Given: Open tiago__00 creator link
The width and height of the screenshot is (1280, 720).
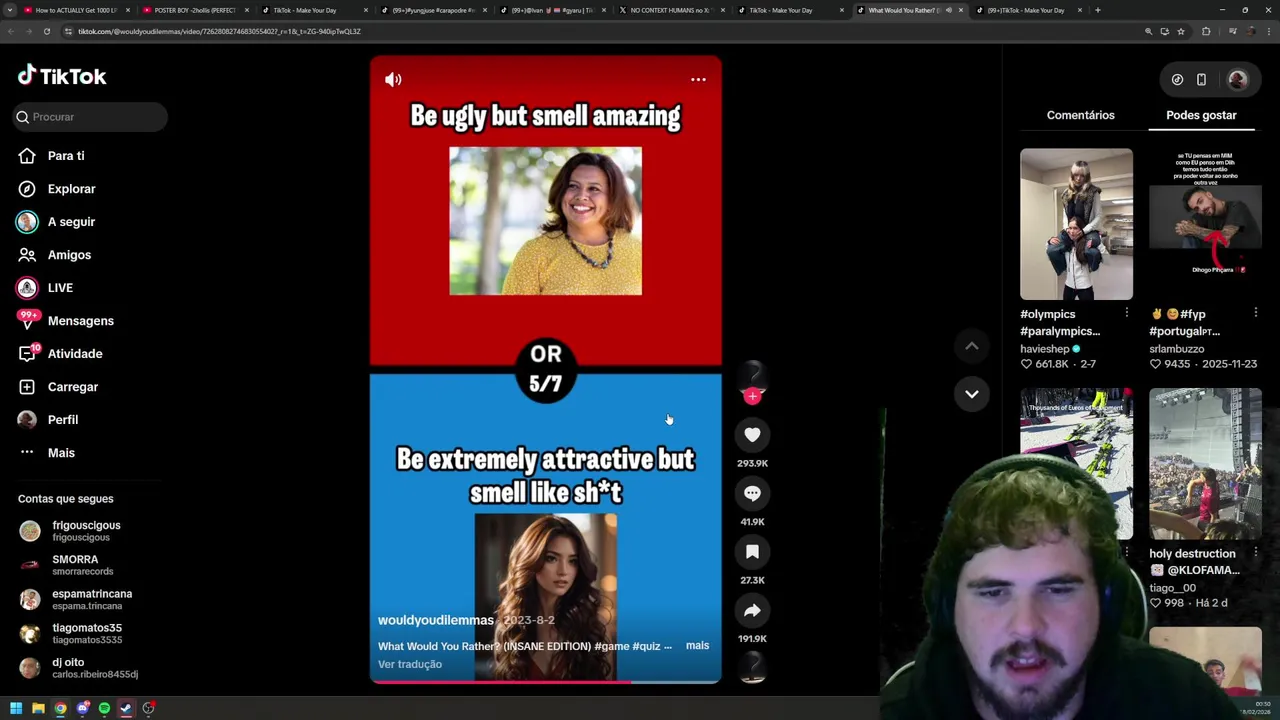Looking at the screenshot, I should pos(1172,588).
